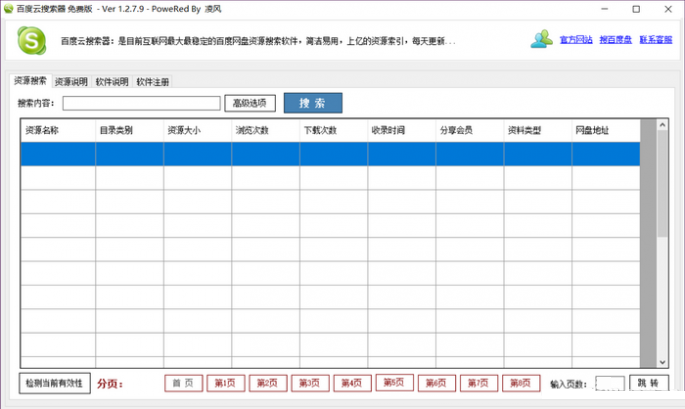Jump to 第5页 in pagination

(394, 383)
